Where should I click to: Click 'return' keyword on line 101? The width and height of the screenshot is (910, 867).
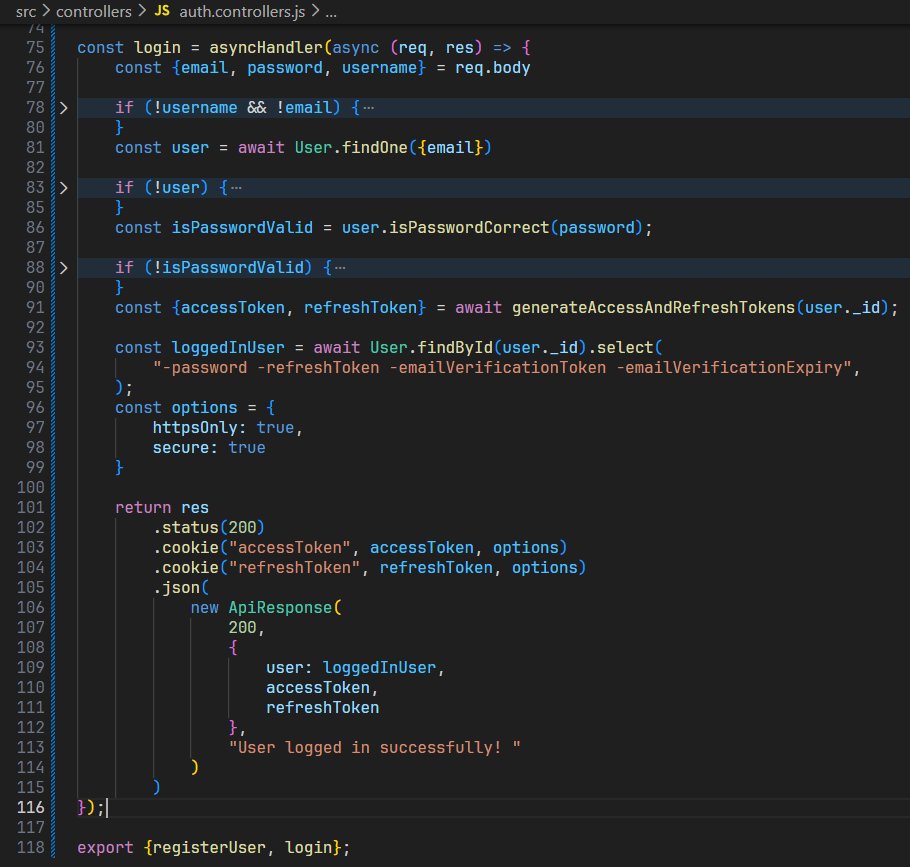(x=143, y=508)
